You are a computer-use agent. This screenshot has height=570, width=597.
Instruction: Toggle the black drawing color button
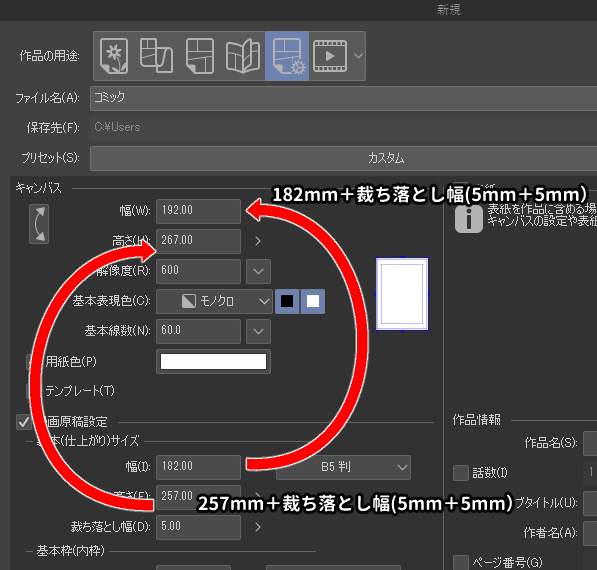point(287,301)
